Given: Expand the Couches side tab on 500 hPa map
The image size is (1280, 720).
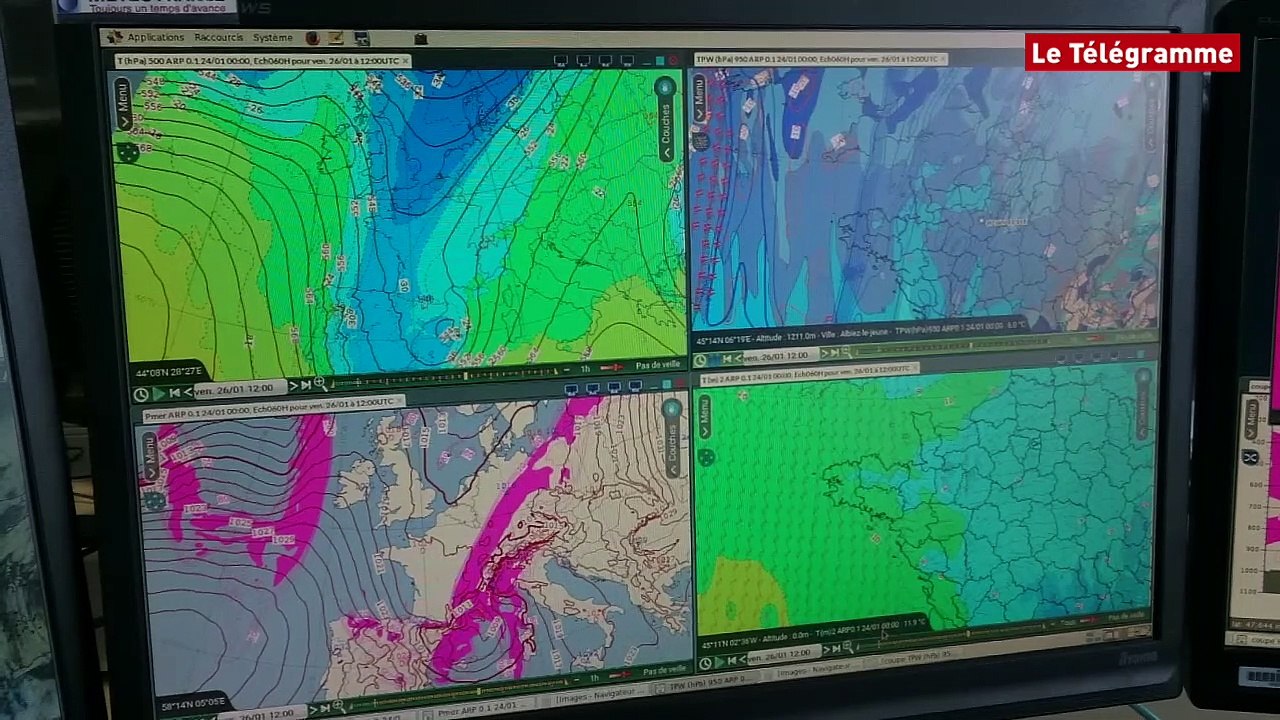Looking at the screenshot, I should 665,128.
